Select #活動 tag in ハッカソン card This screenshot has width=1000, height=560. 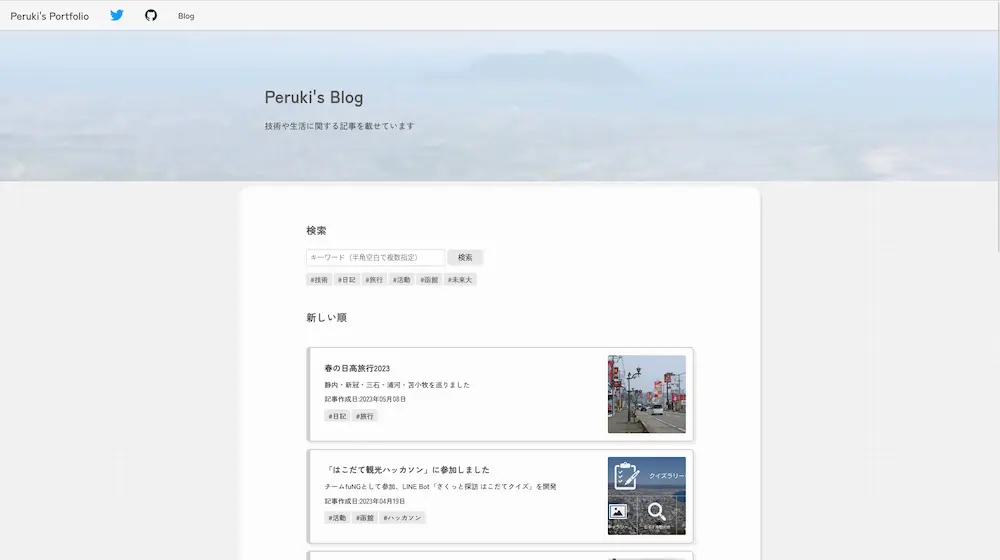tap(337, 518)
